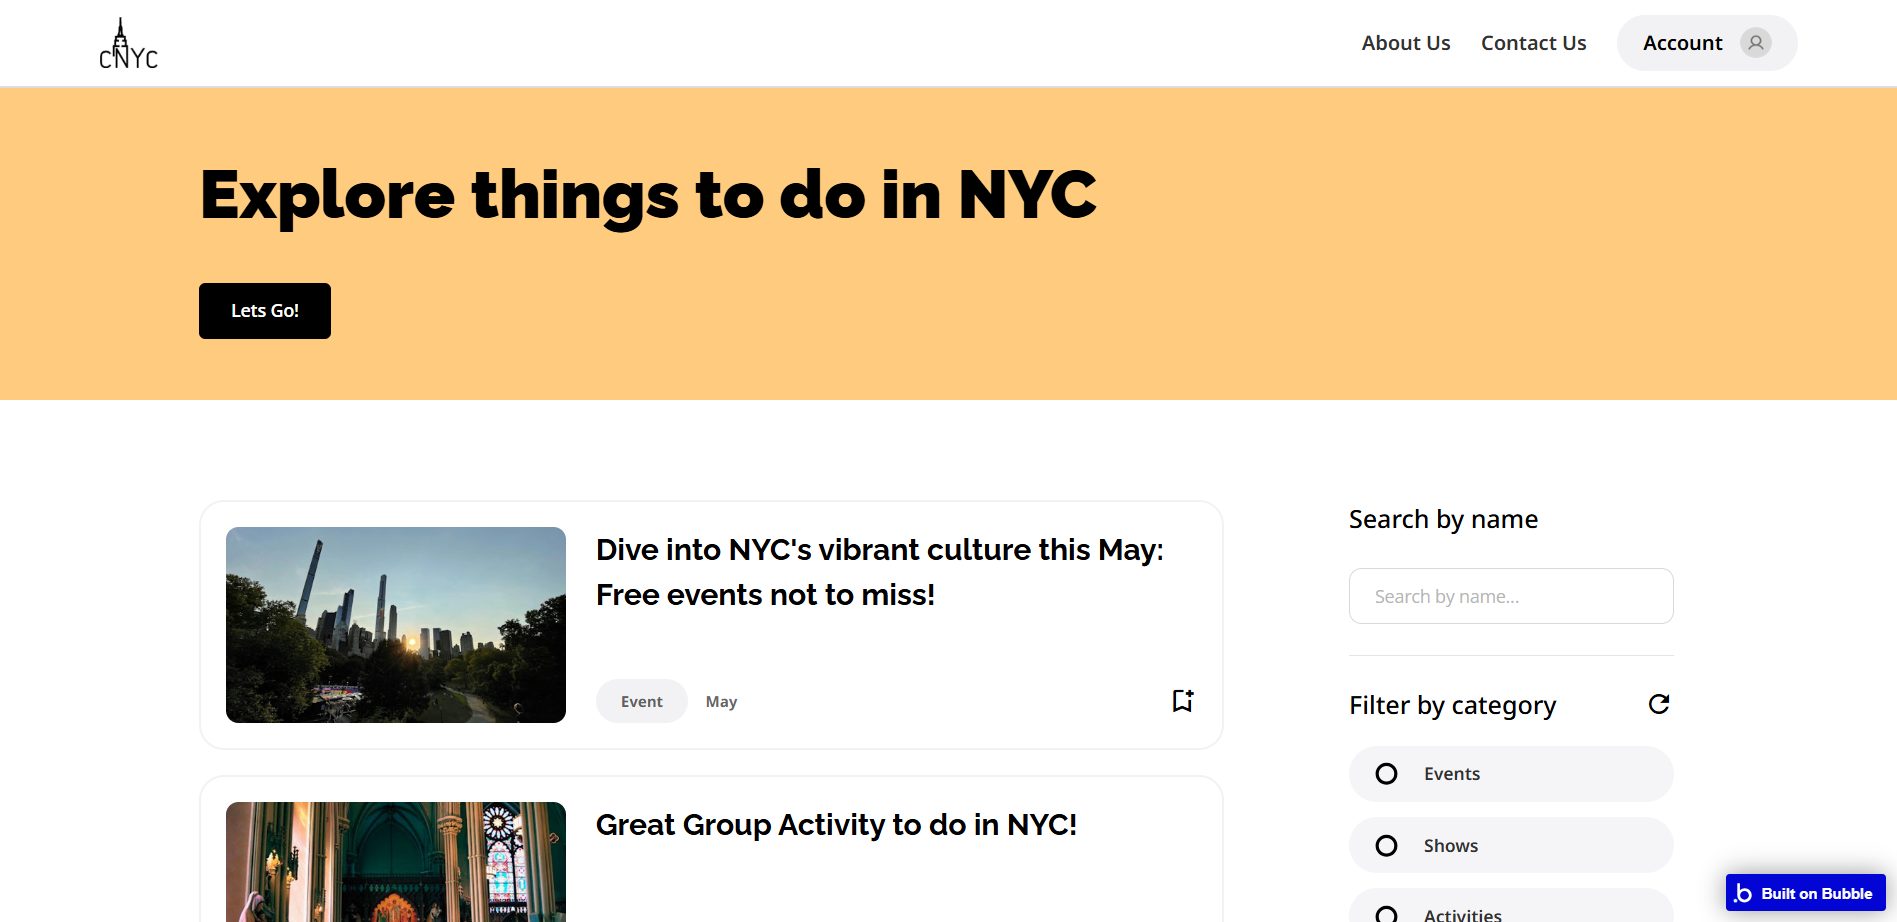Viewport: 1897px width, 922px height.
Task: Go to the Contact Us page
Action: [1533, 43]
